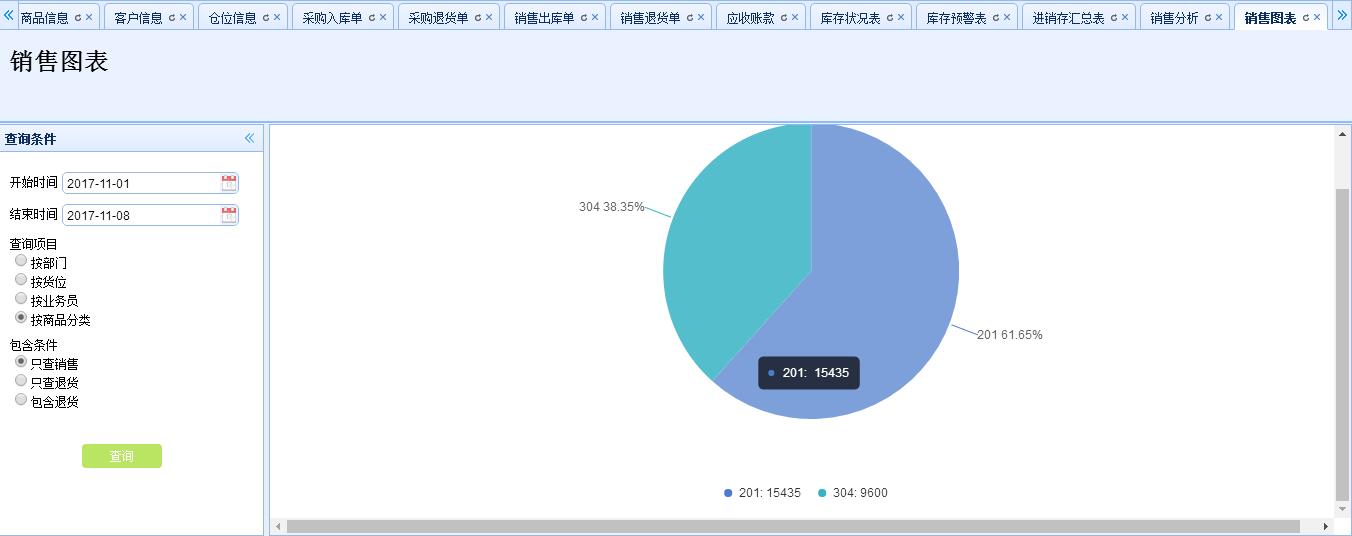Close the 库存预警表 tab
The image size is (1352, 536).
[1006, 17]
